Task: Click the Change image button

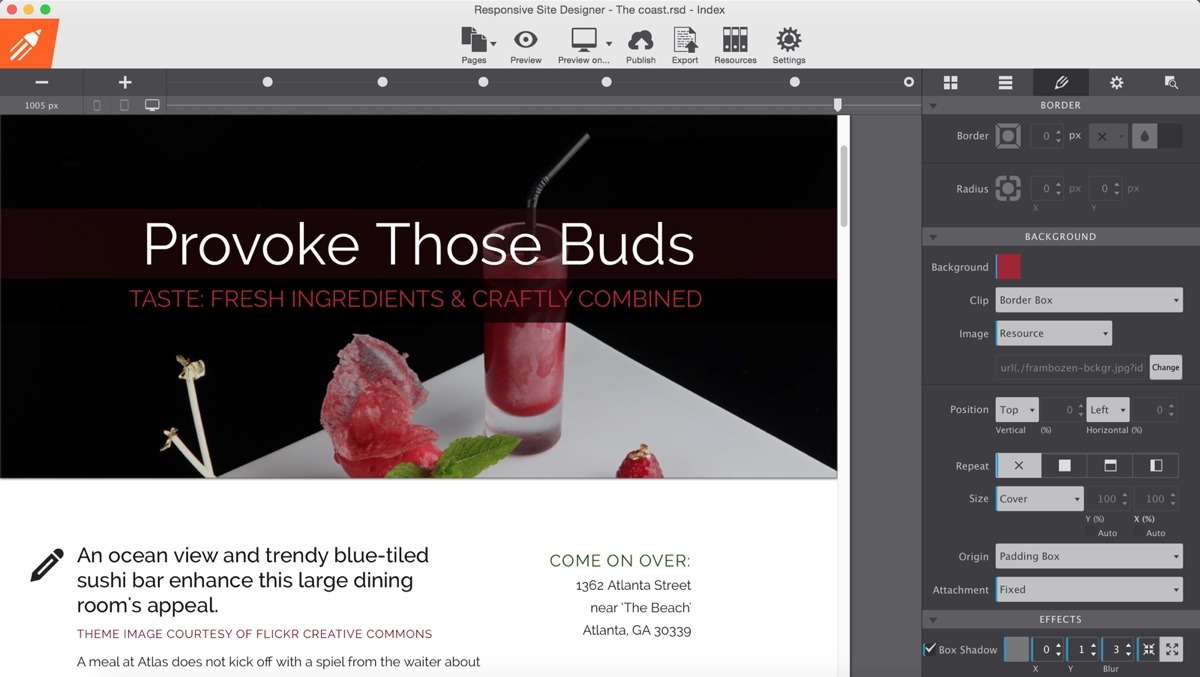Action: tap(1165, 367)
